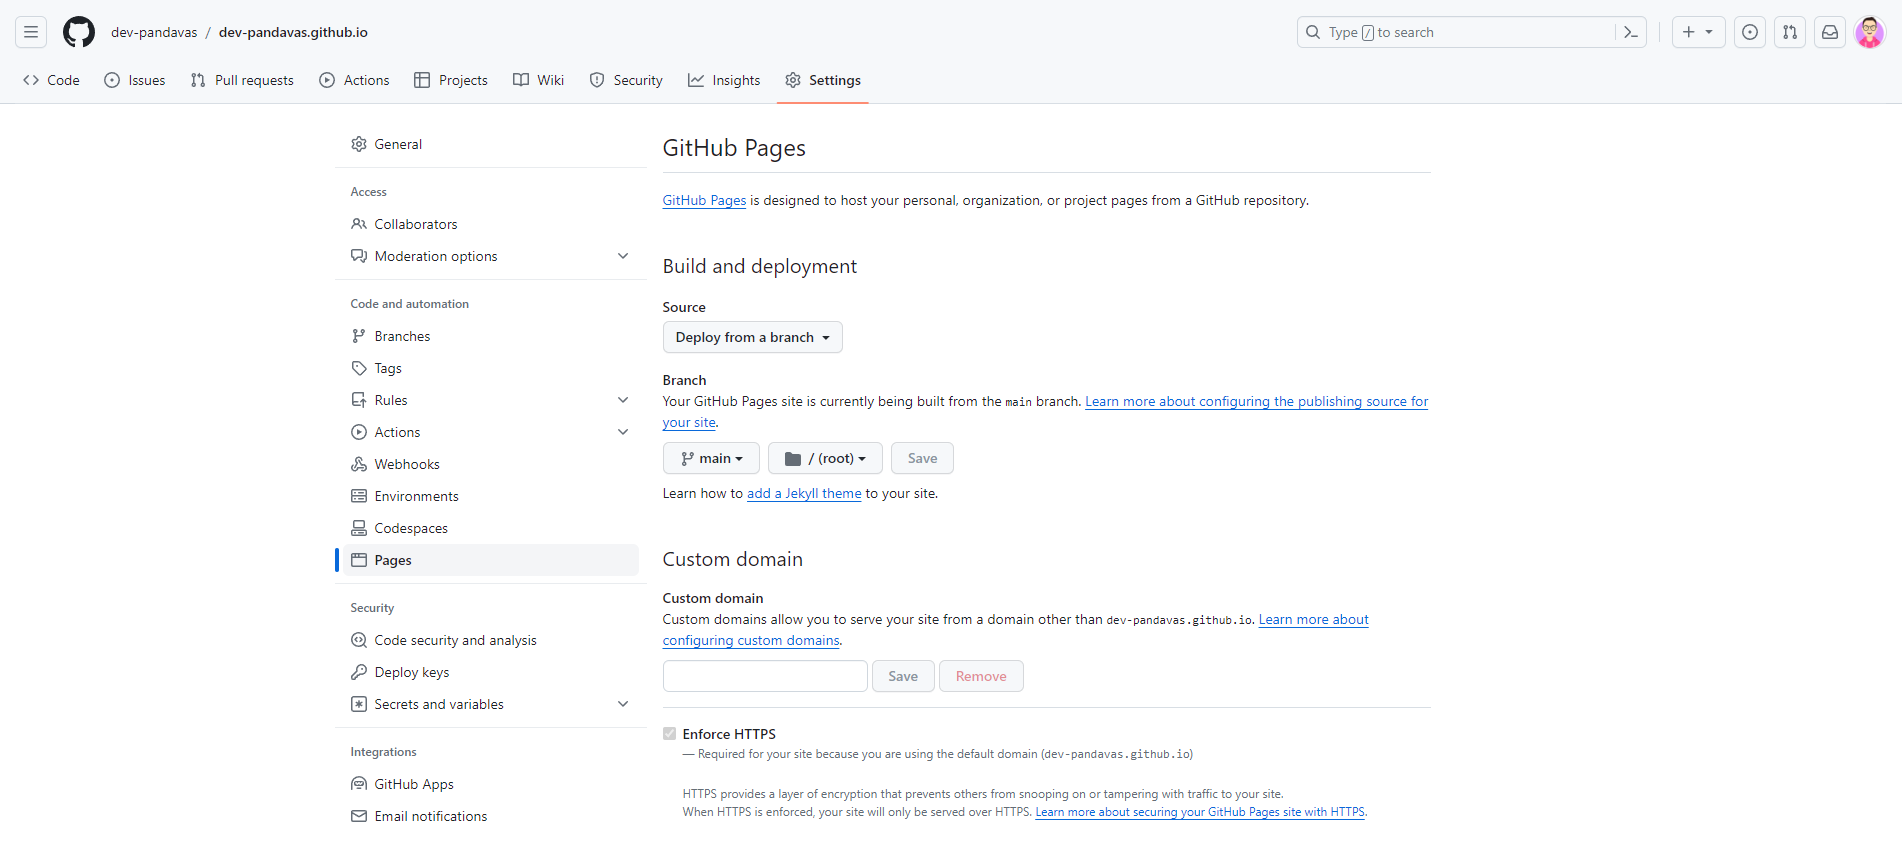Open the notifications inbox icon
The width and height of the screenshot is (1902, 846).
pyautogui.click(x=1830, y=32)
